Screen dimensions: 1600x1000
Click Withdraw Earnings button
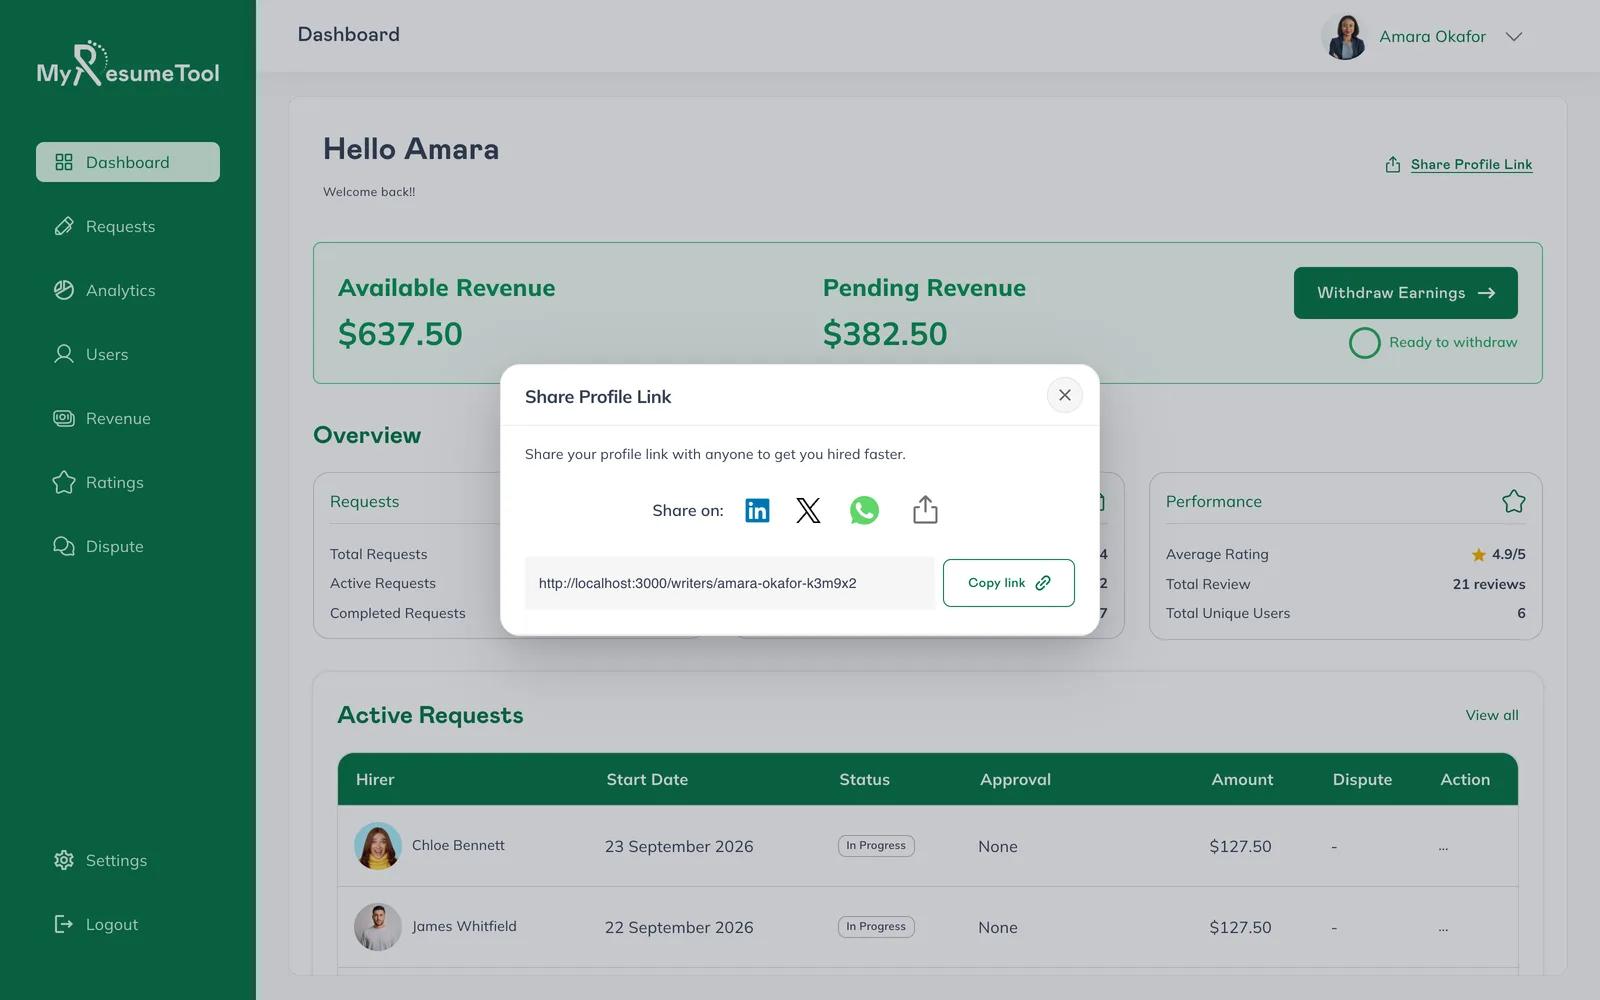coord(1406,293)
